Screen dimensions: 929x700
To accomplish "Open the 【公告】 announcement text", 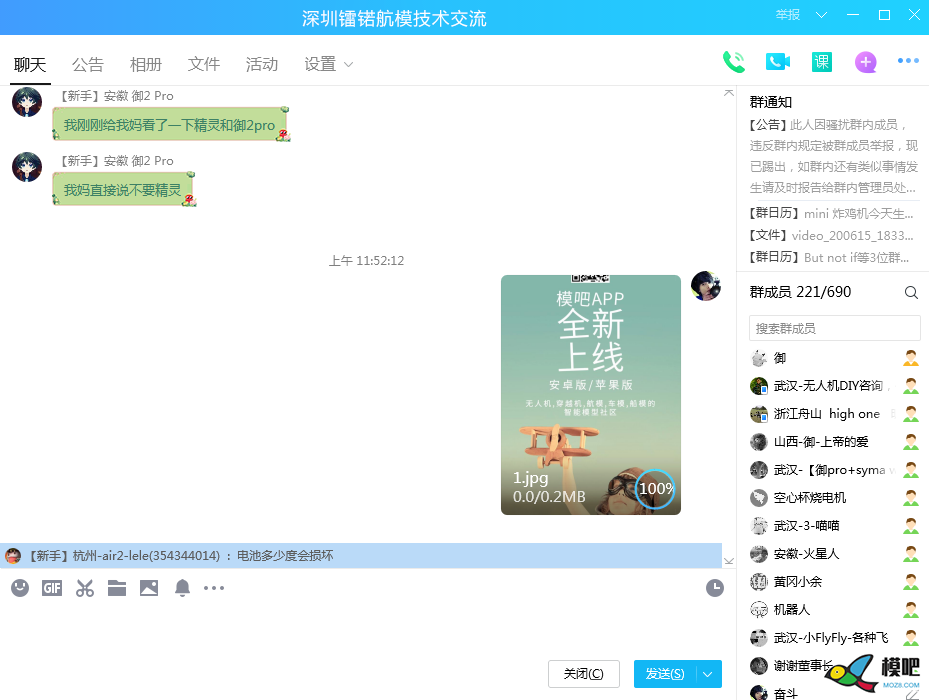I will [x=834, y=156].
